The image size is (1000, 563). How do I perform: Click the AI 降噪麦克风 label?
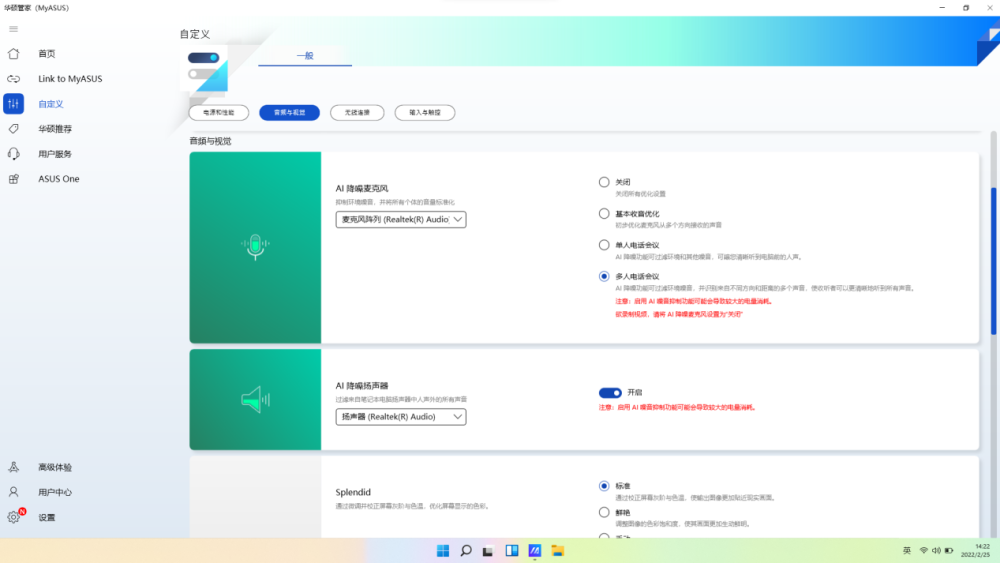click(362, 189)
